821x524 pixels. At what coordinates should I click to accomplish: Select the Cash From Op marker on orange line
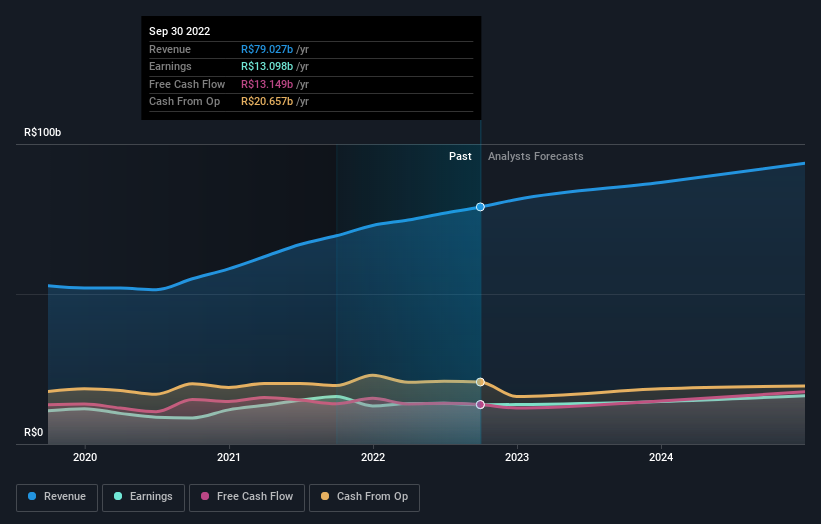pyautogui.click(x=480, y=382)
